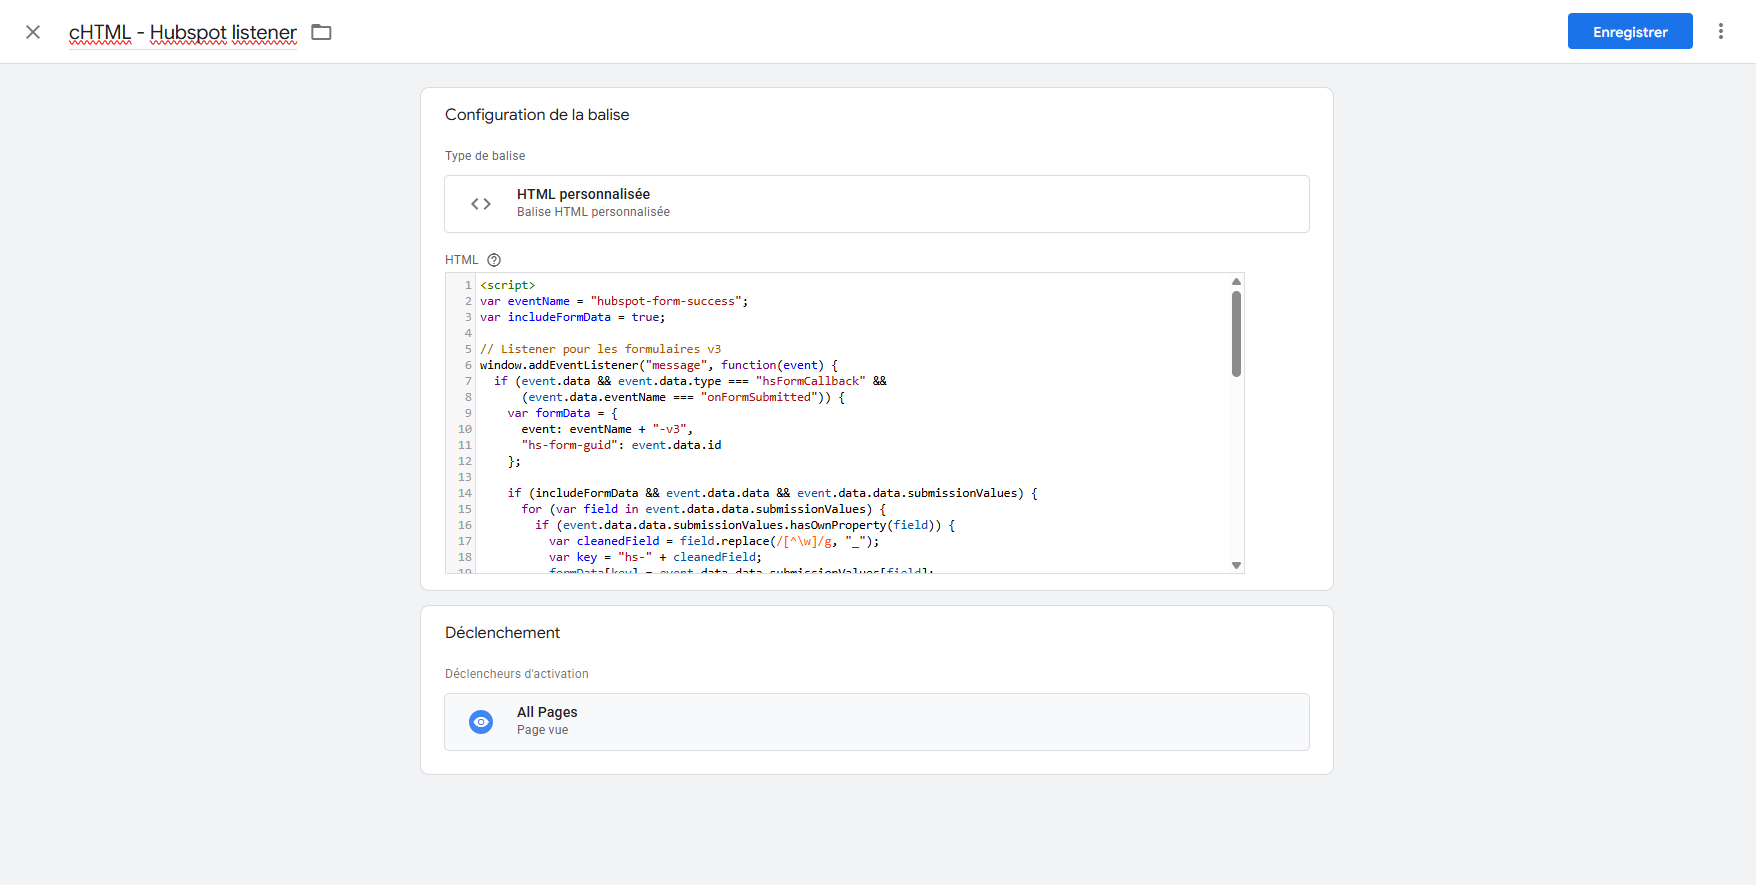The image size is (1756, 885).
Task: Click the includeFormData = true code line
Action: tap(572, 317)
